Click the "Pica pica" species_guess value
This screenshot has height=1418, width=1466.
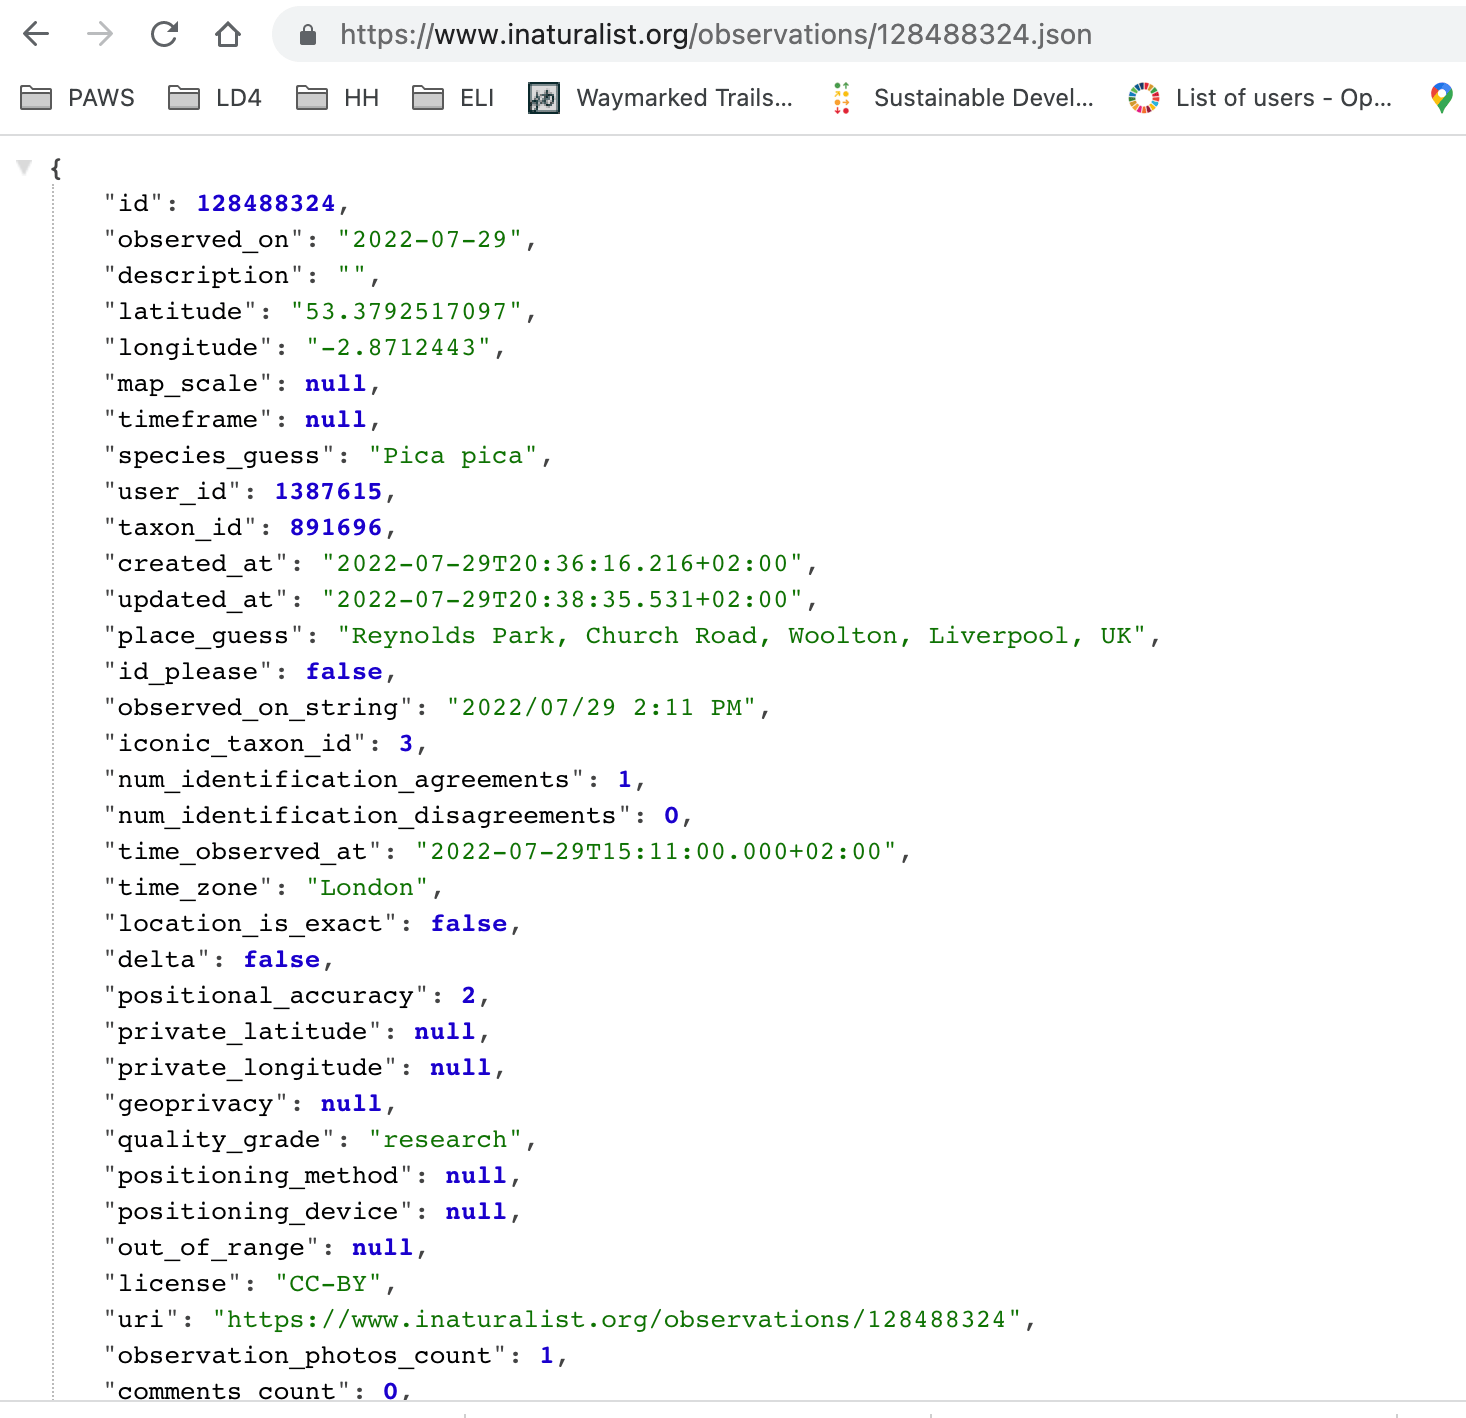pyautogui.click(x=453, y=456)
